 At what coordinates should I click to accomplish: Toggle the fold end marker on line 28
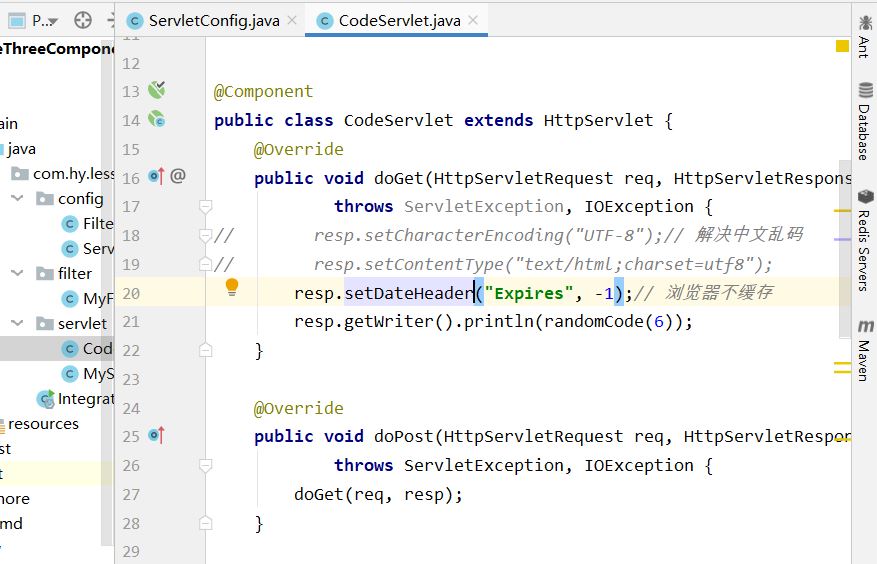click(205, 523)
